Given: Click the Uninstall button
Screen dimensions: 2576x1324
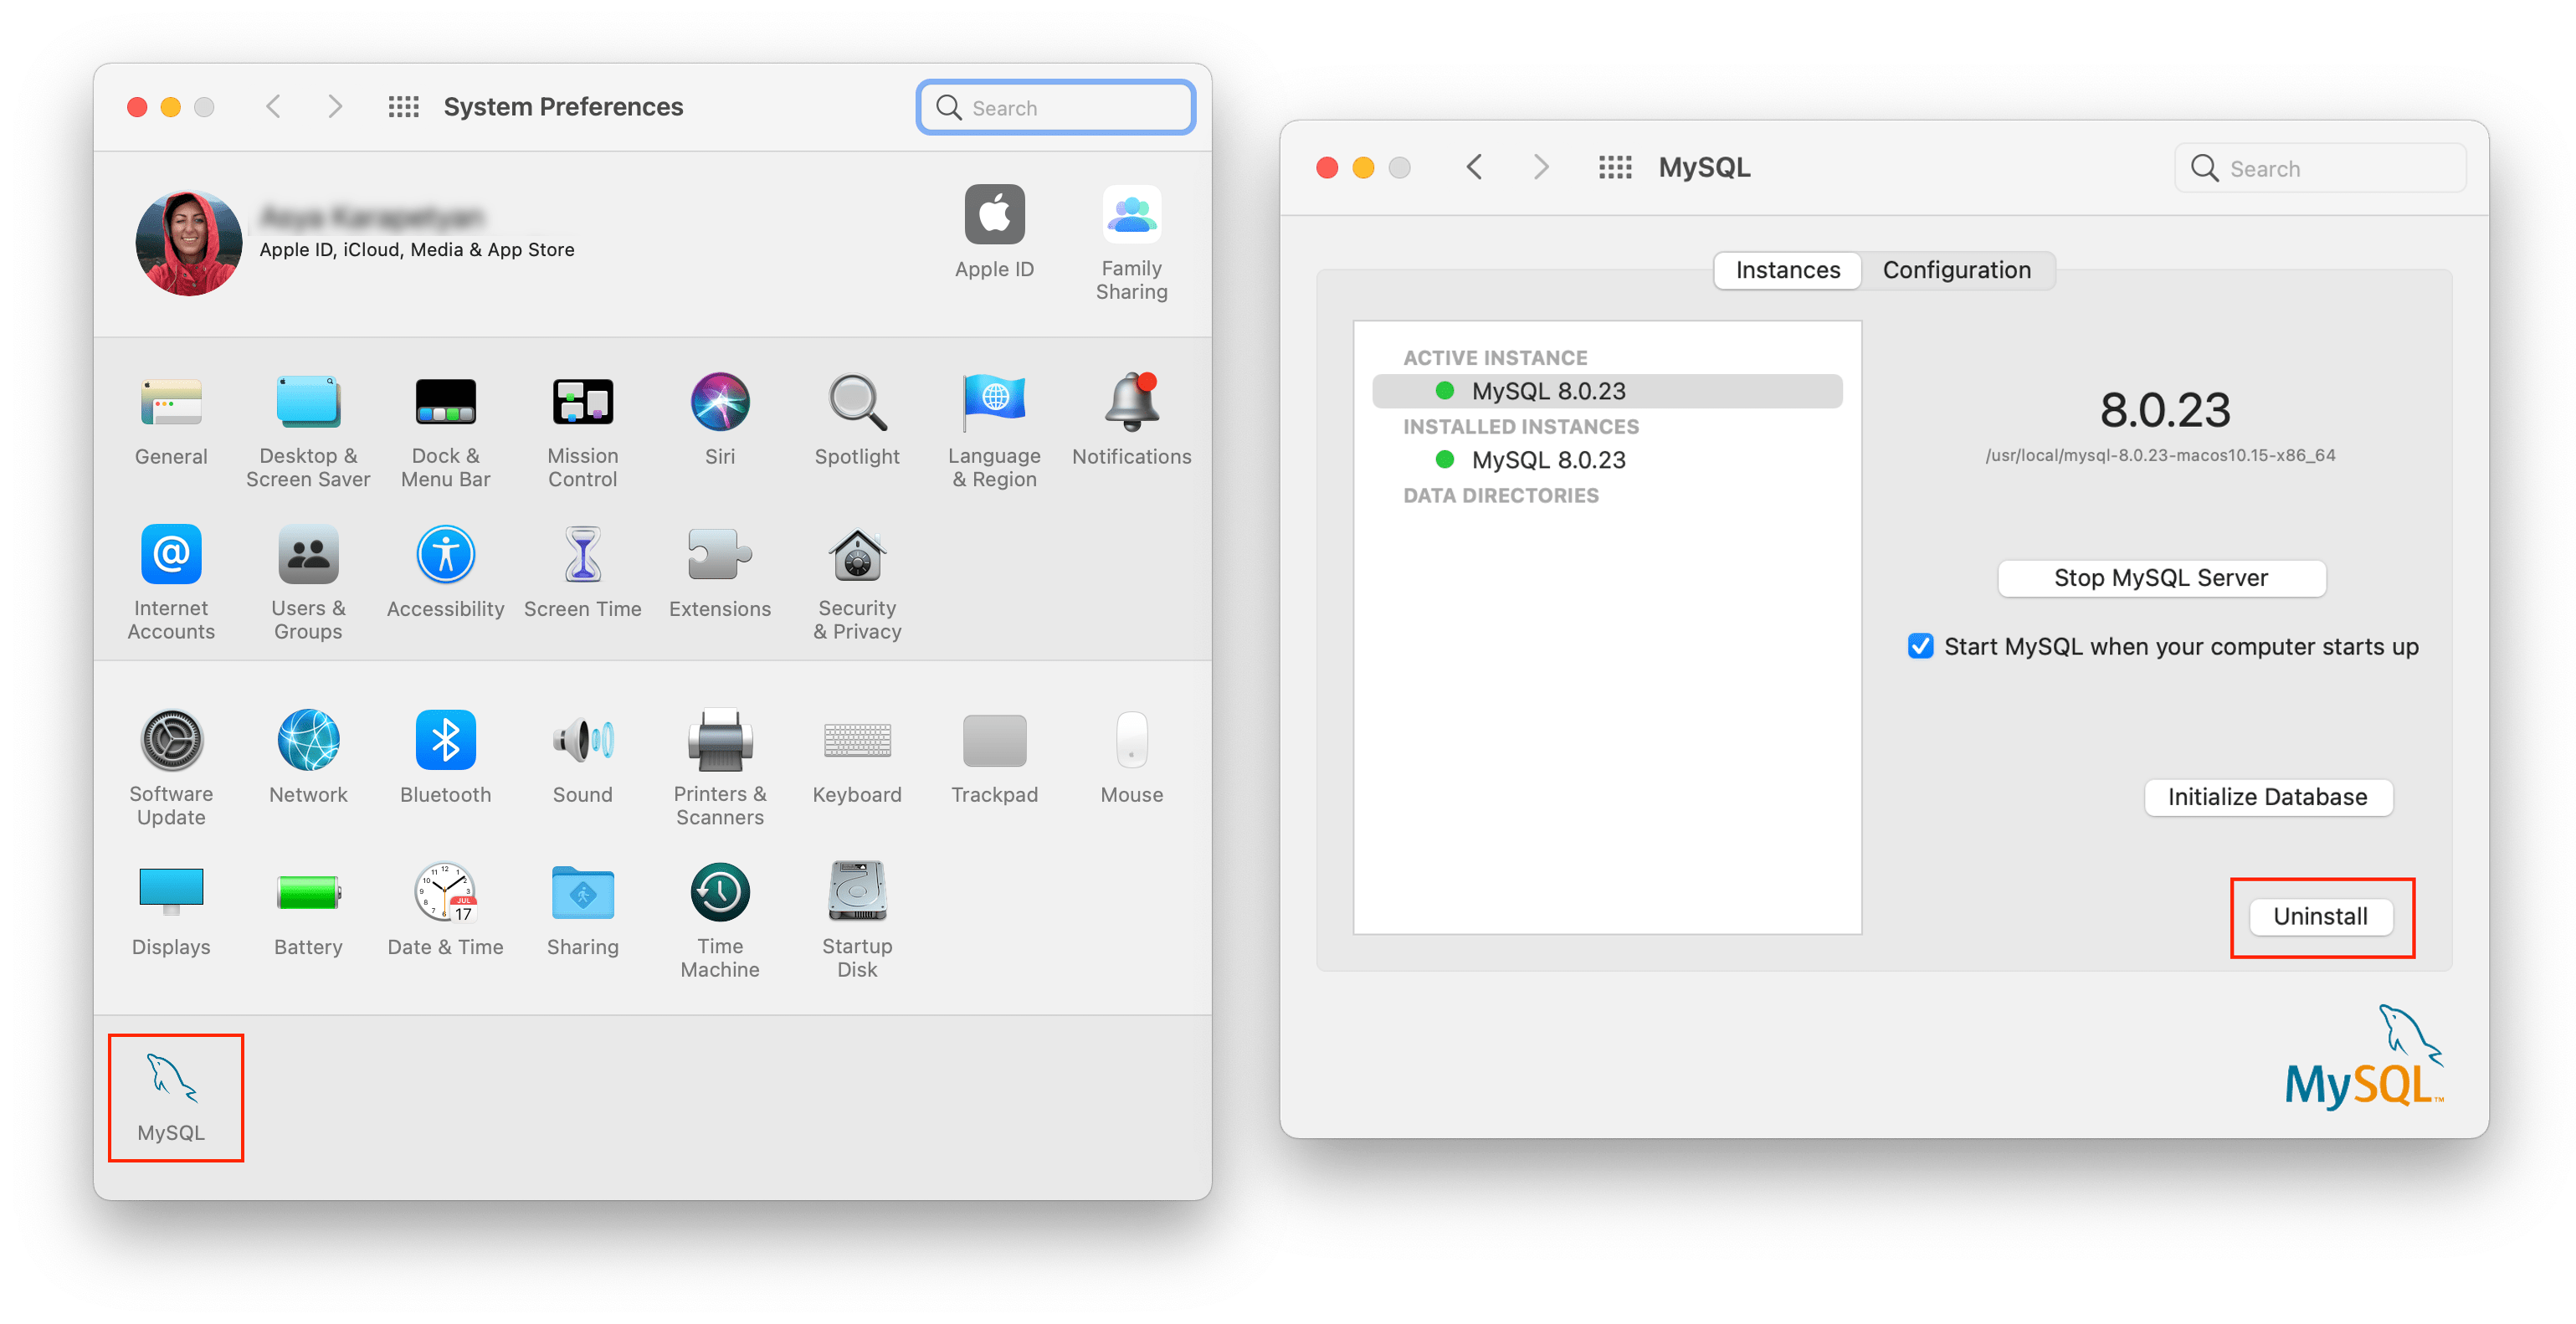Looking at the screenshot, I should (2320, 916).
